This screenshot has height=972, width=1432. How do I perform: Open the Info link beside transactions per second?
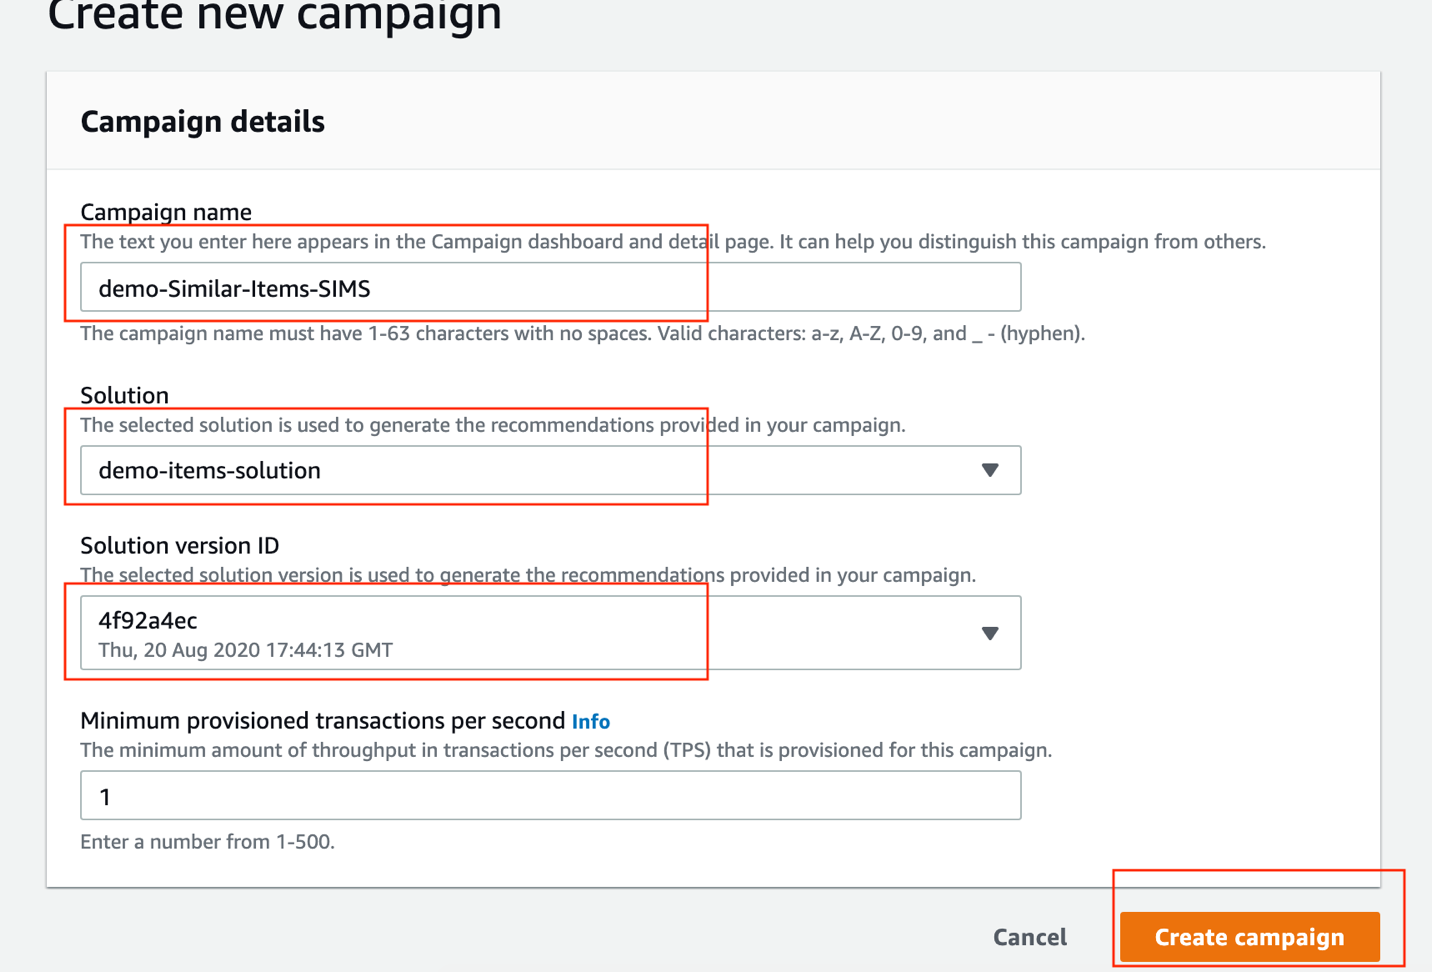tap(591, 721)
